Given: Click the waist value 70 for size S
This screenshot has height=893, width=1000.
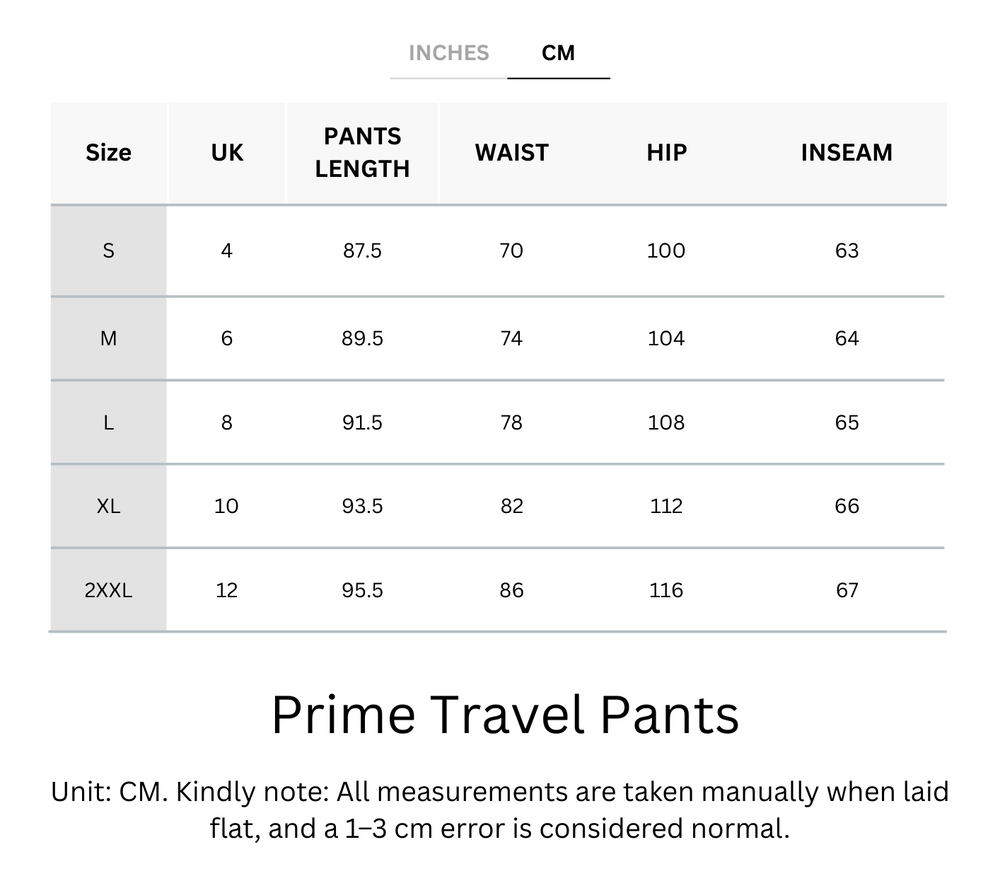Looking at the screenshot, I should [x=510, y=251].
